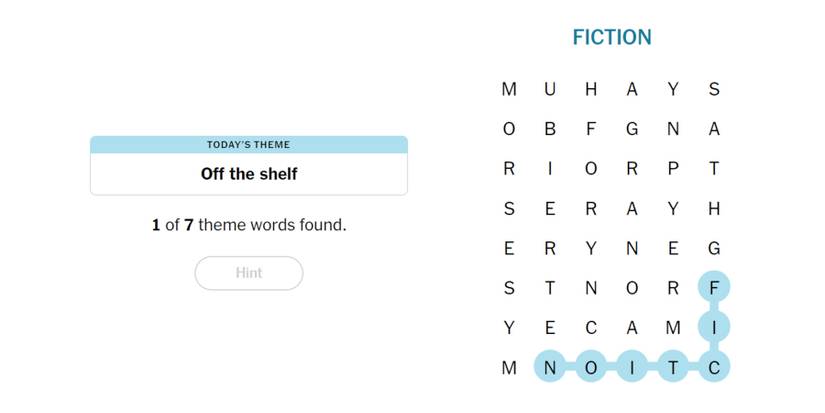
Task: Click the Today's Theme header
Action: [249, 145]
